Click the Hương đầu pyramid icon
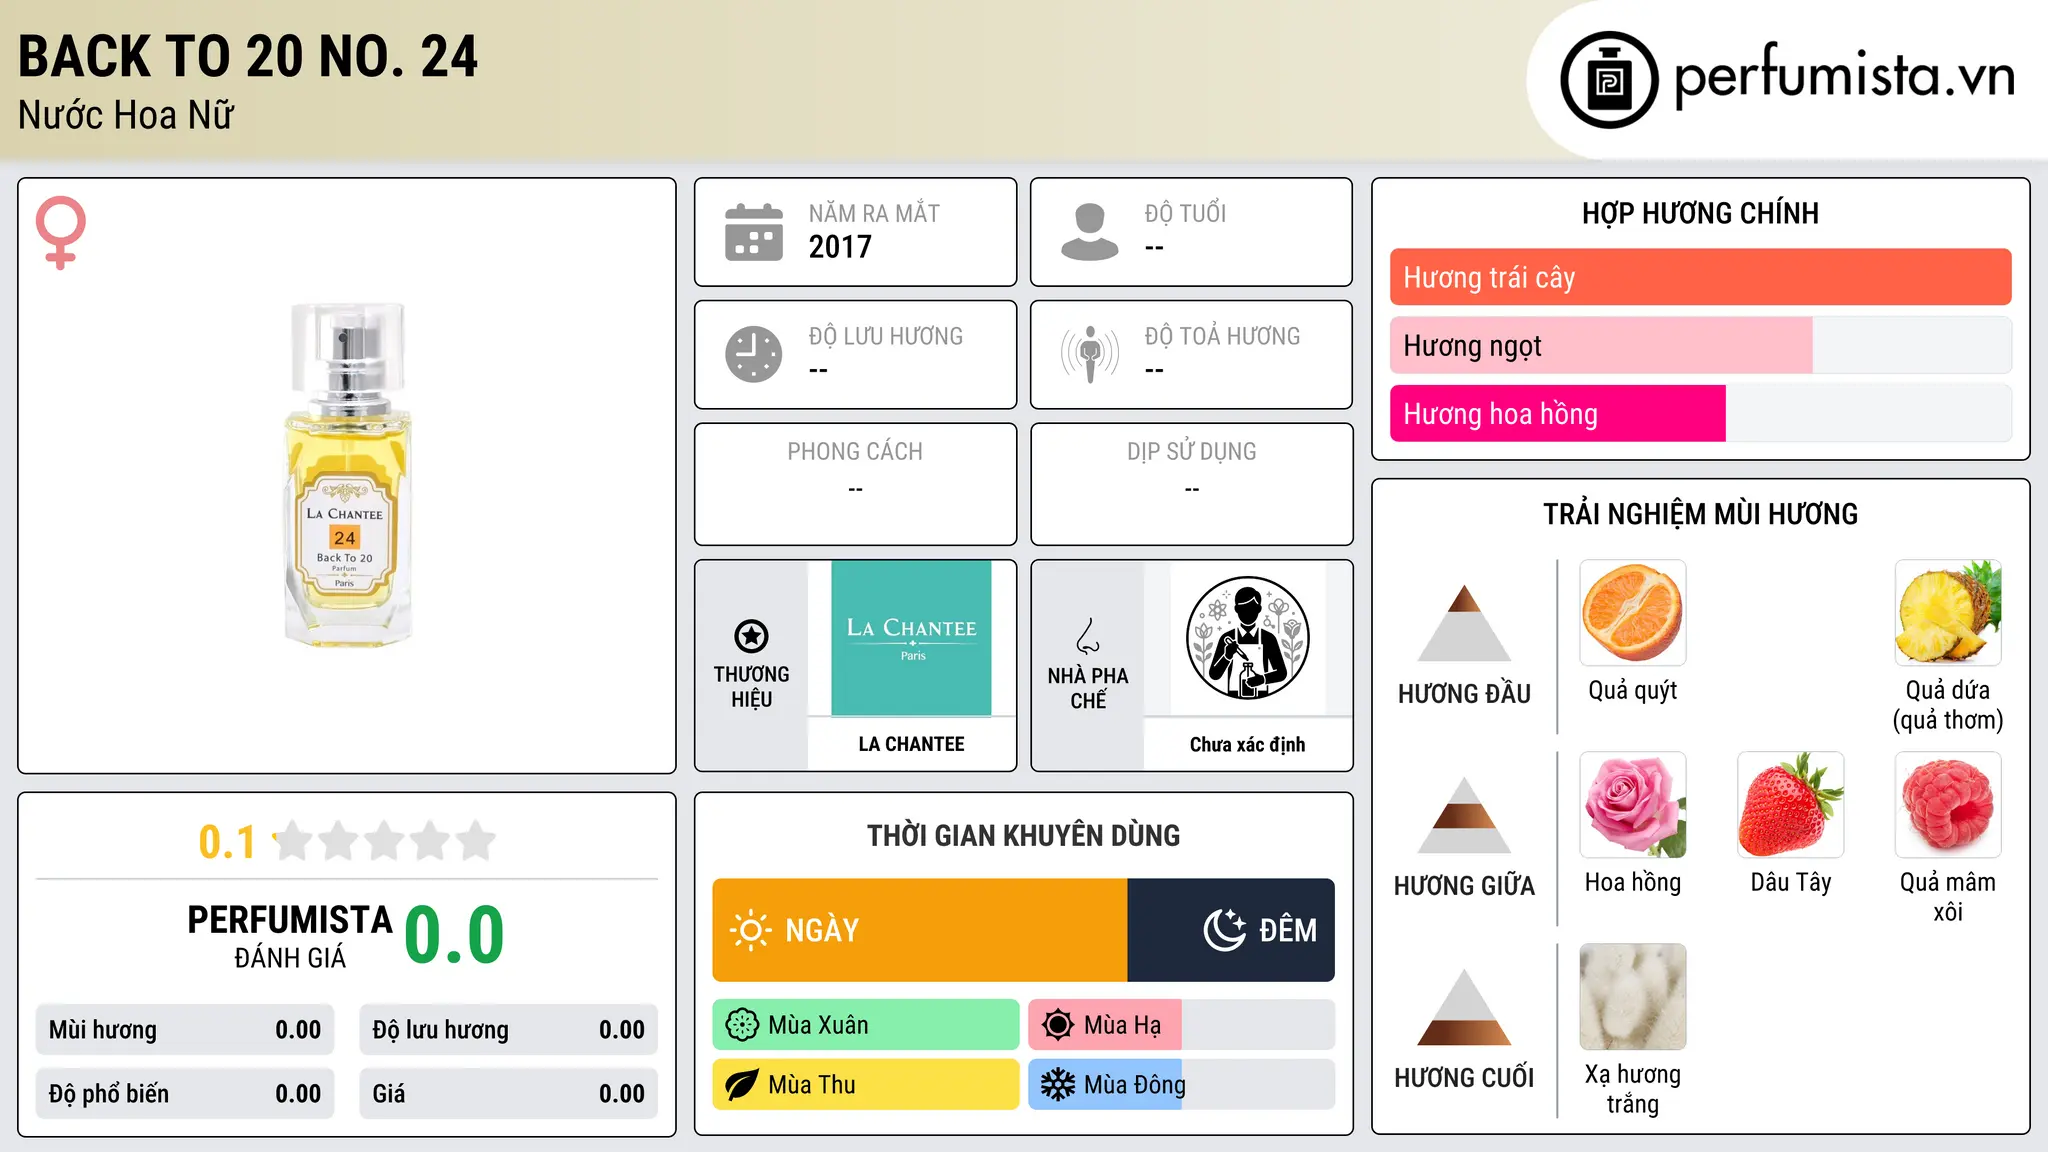2048x1152 pixels. pyautogui.click(x=1464, y=623)
